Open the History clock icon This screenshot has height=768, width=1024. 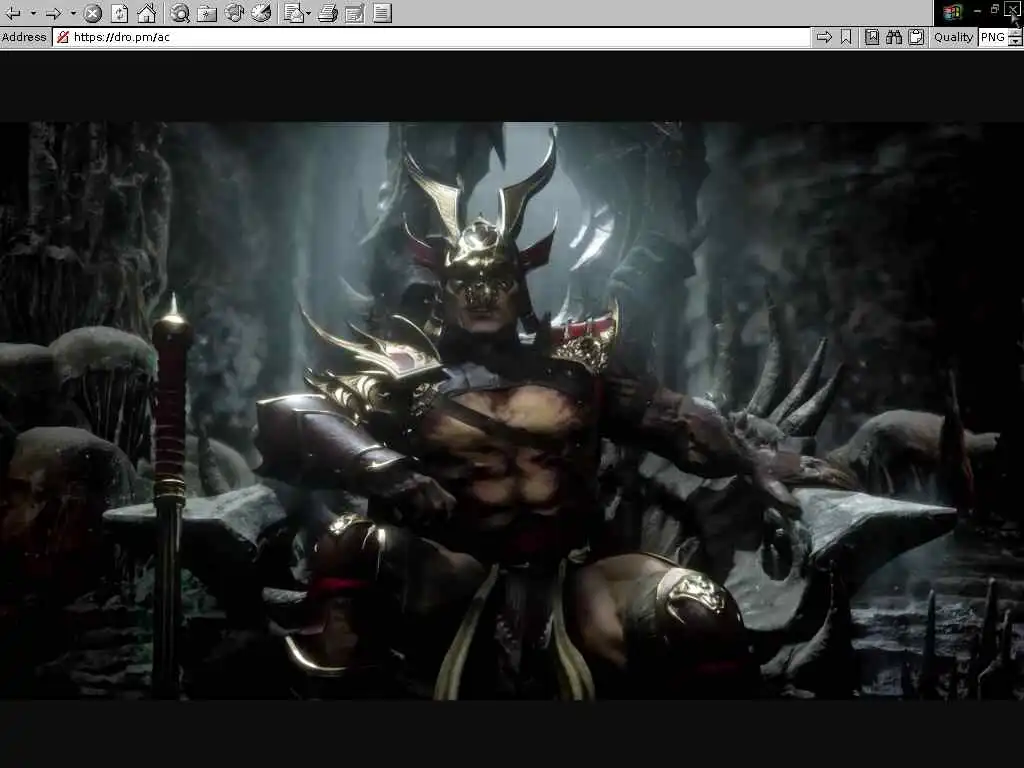click(261, 12)
